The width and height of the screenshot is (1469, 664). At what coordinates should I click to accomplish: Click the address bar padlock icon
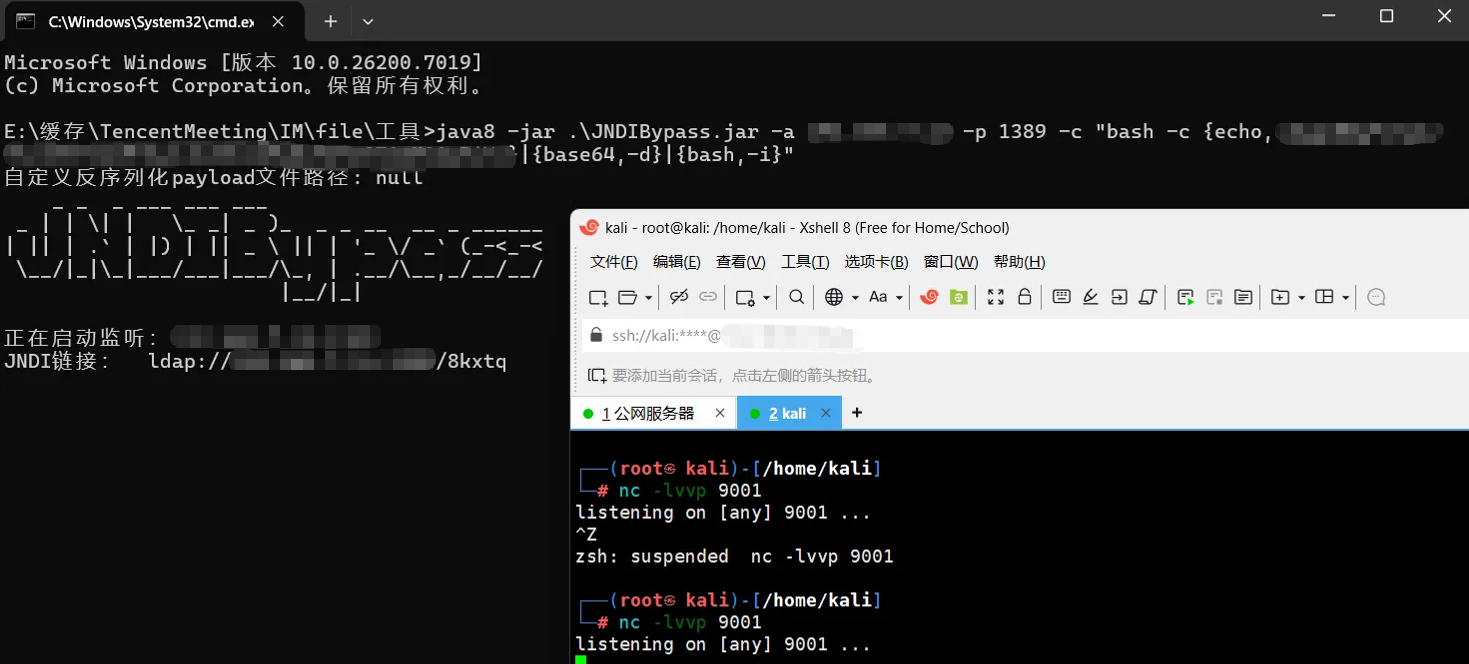[x=597, y=336]
